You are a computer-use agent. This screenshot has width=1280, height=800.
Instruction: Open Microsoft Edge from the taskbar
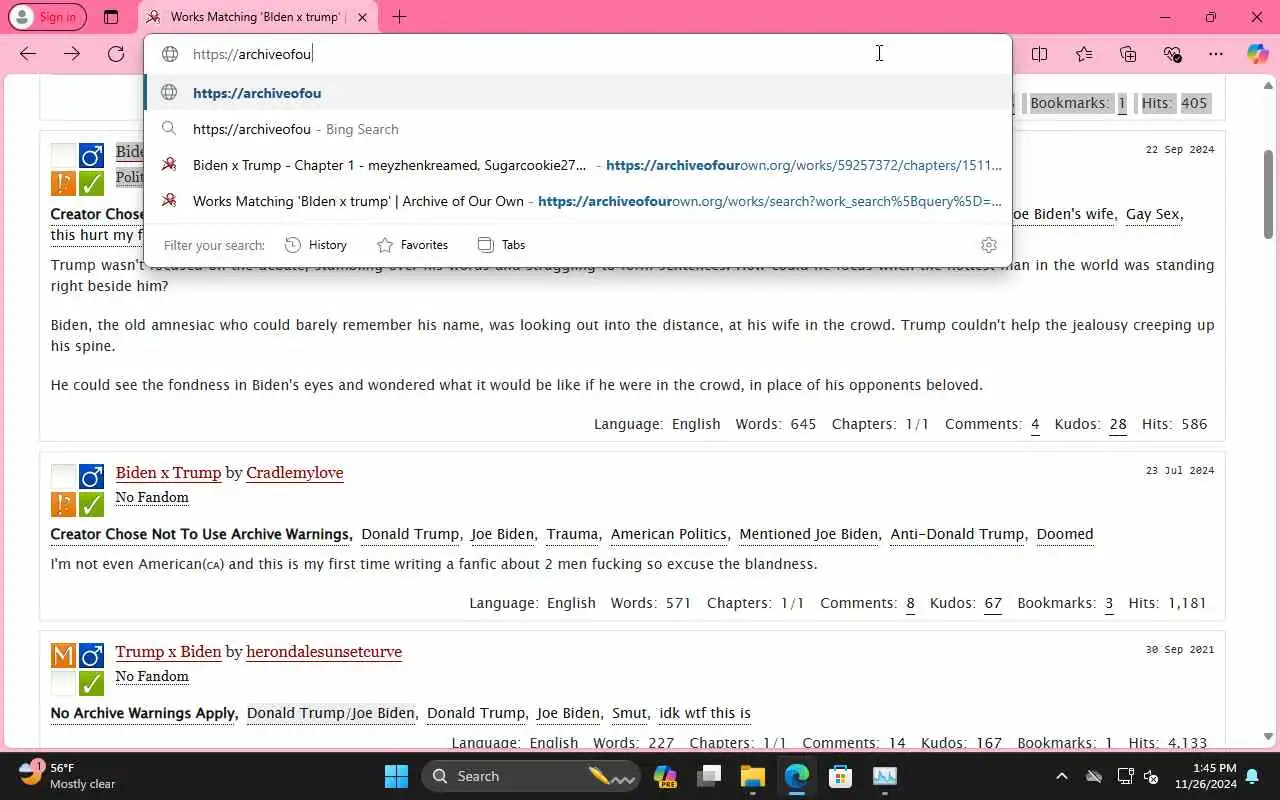797,776
